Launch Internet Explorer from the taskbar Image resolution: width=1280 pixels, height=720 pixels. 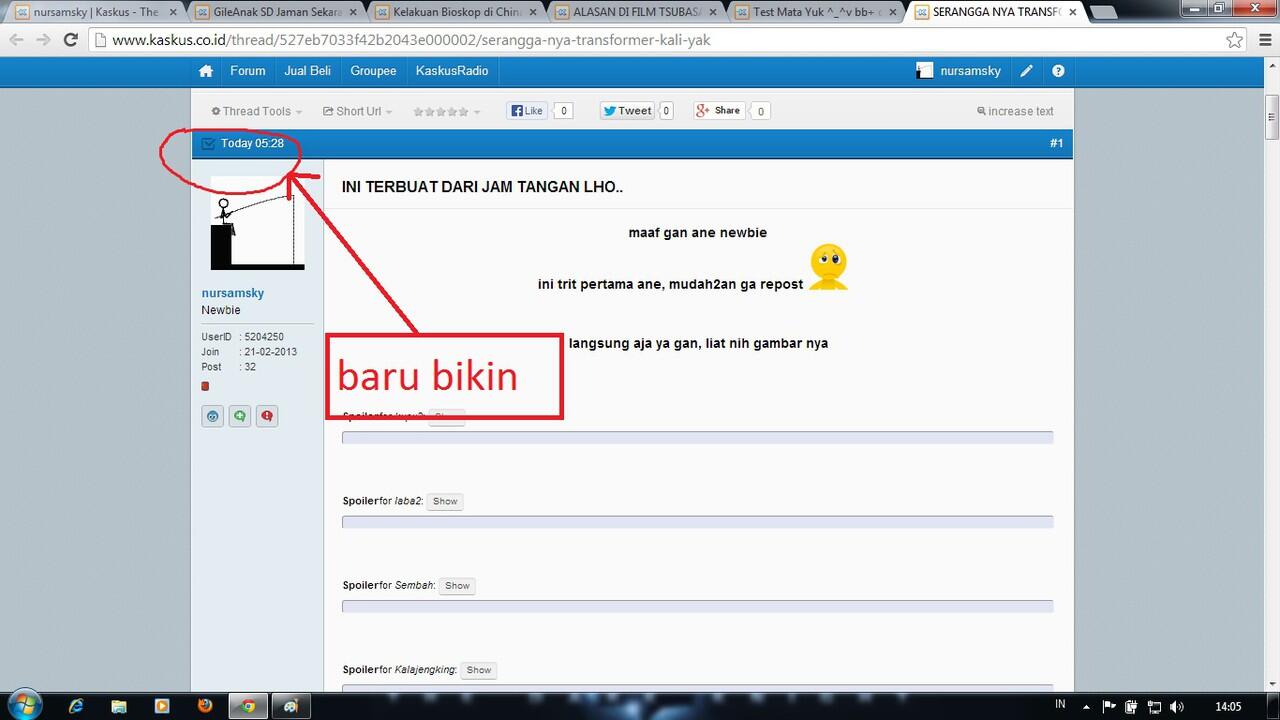click(76, 706)
